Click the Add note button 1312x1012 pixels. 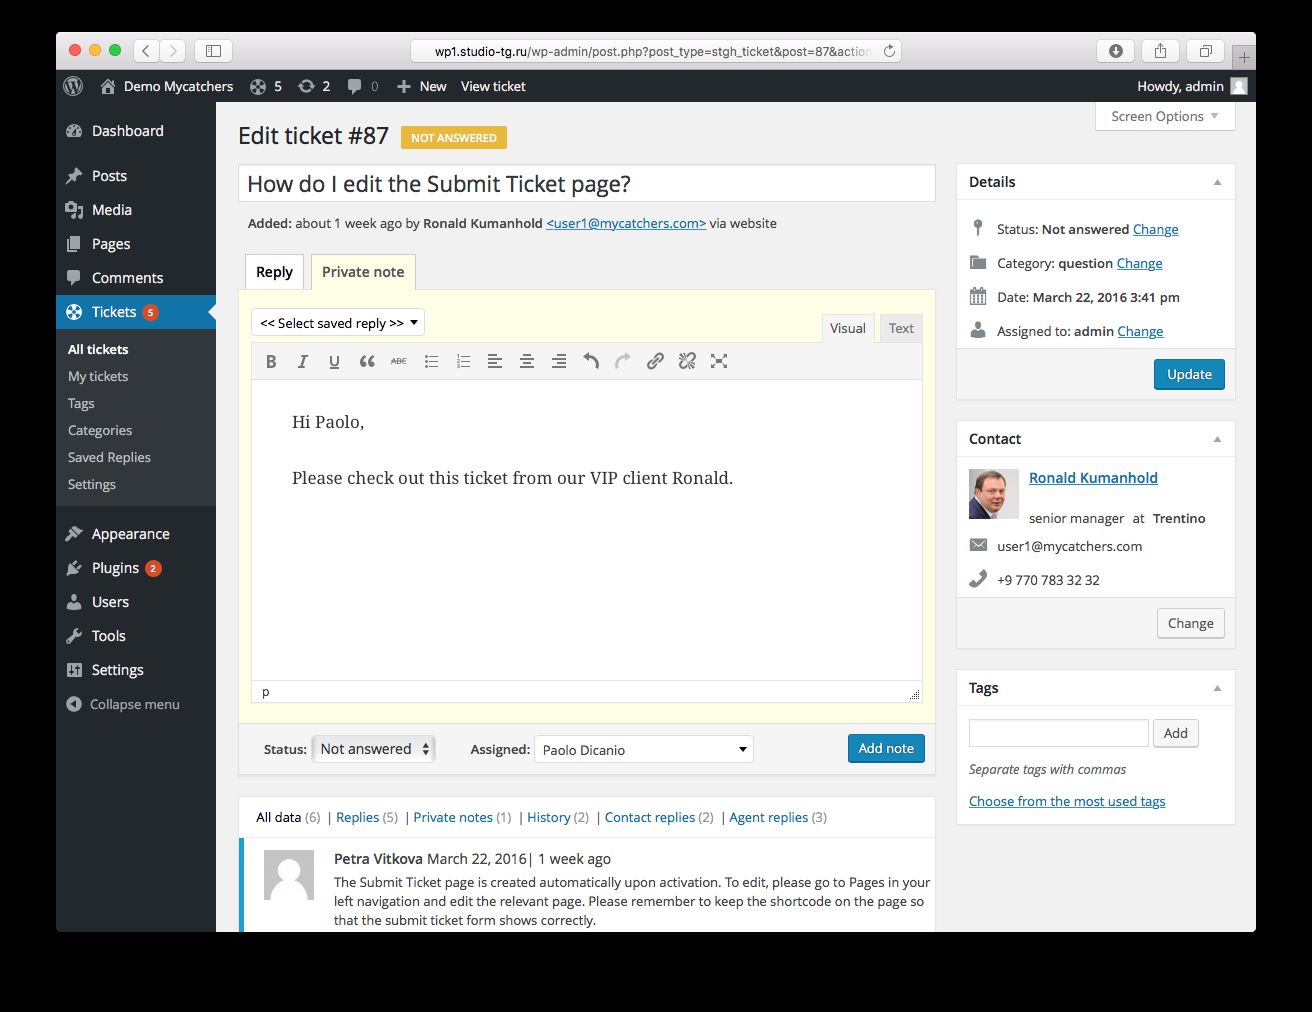pos(886,748)
